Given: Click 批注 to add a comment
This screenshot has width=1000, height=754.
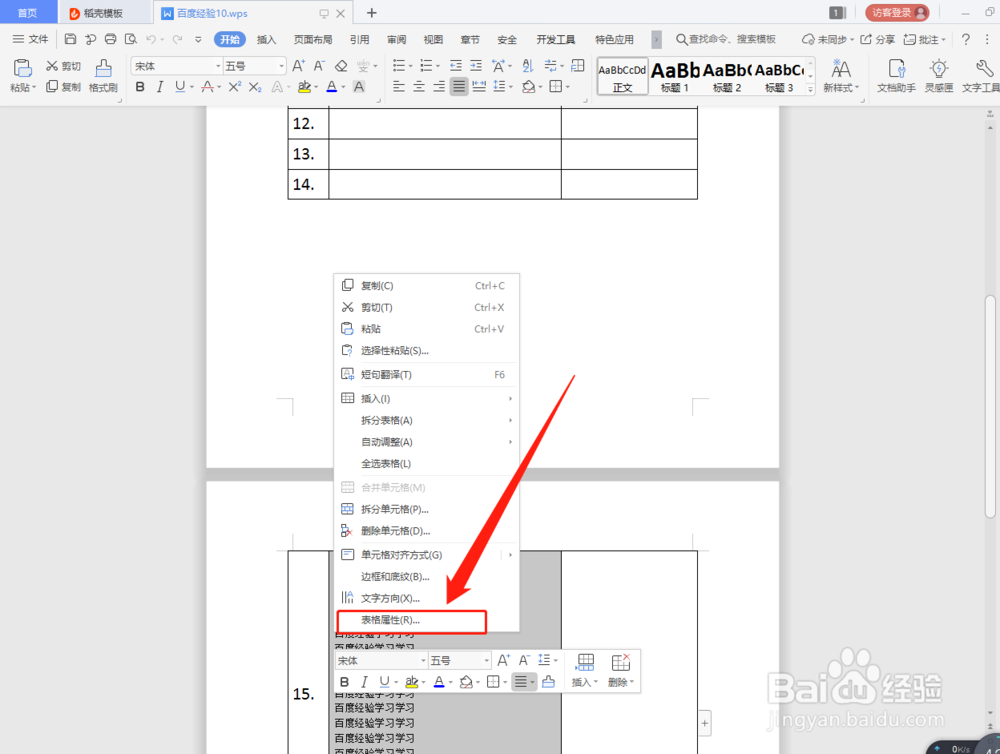Looking at the screenshot, I should pyautogui.click(x=930, y=39).
